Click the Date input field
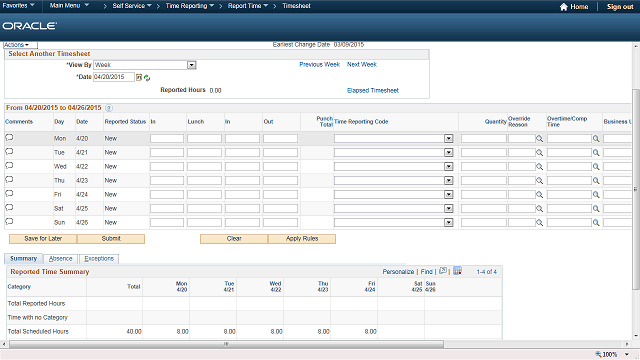 [x=114, y=77]
